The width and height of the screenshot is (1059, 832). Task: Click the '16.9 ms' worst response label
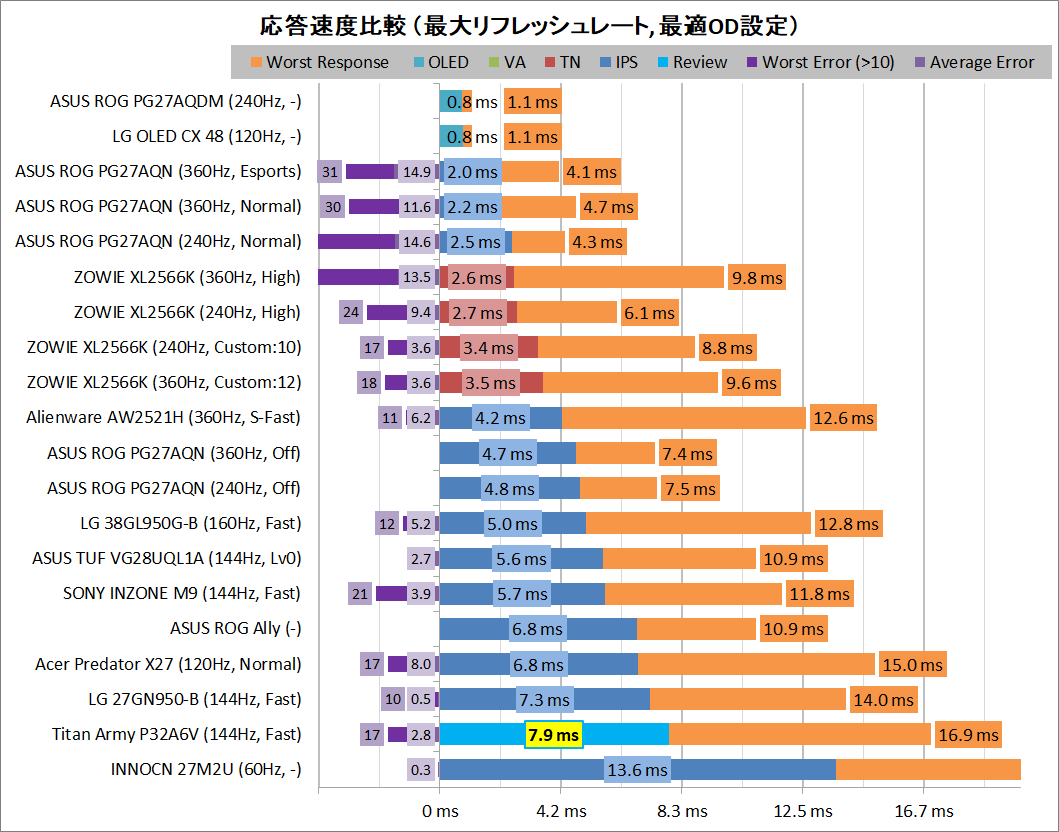[x=968, y=735]
